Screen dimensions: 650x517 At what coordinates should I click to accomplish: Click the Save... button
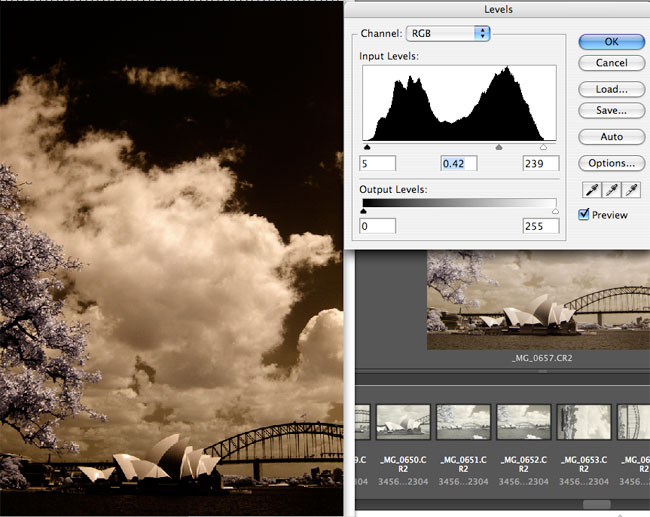tap(611, 111)
